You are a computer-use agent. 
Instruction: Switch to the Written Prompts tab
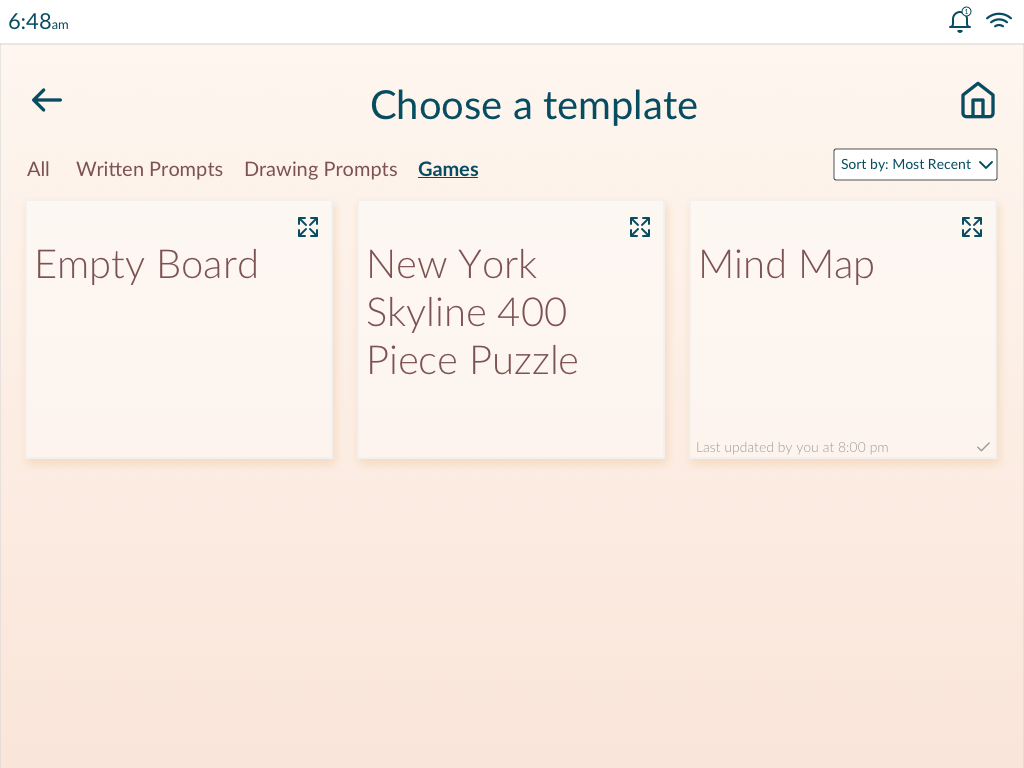(150, 169)
